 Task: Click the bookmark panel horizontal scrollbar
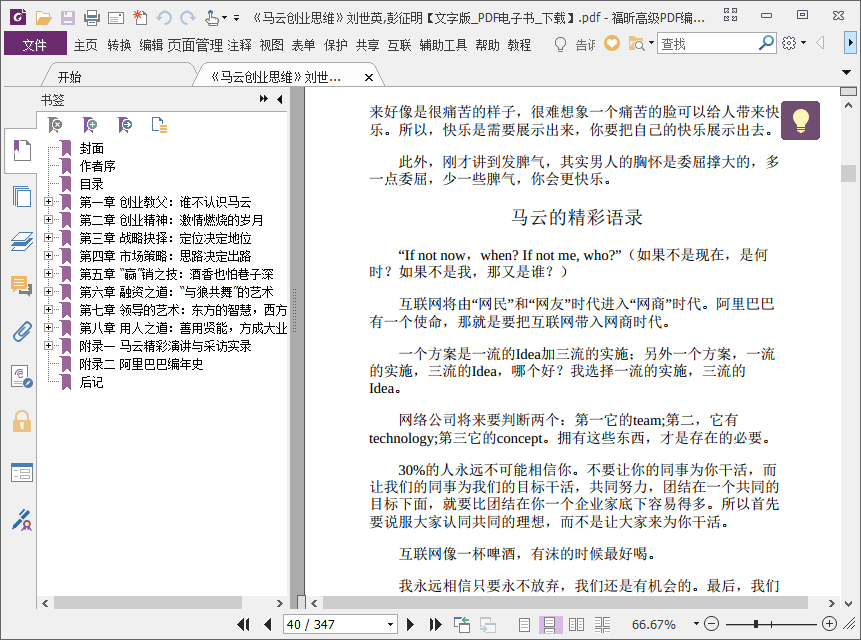pyautogui.click(x=148, y=603)
